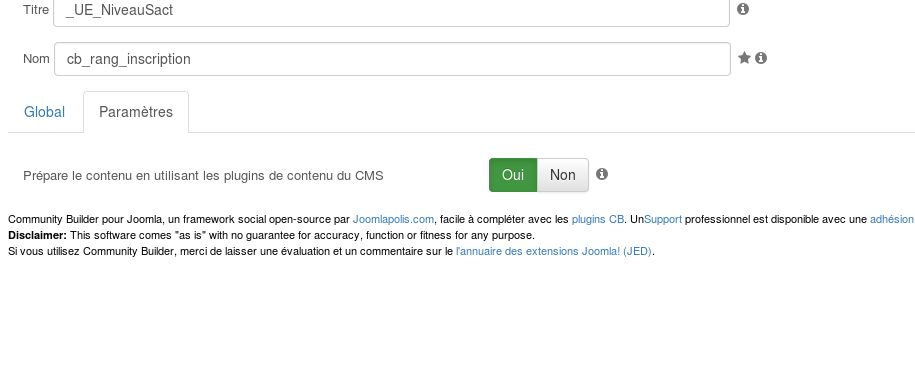Focus the Titre field containing _UE_NiveauSact
Screen dimensions: 915x378
[x=392, y=10]
